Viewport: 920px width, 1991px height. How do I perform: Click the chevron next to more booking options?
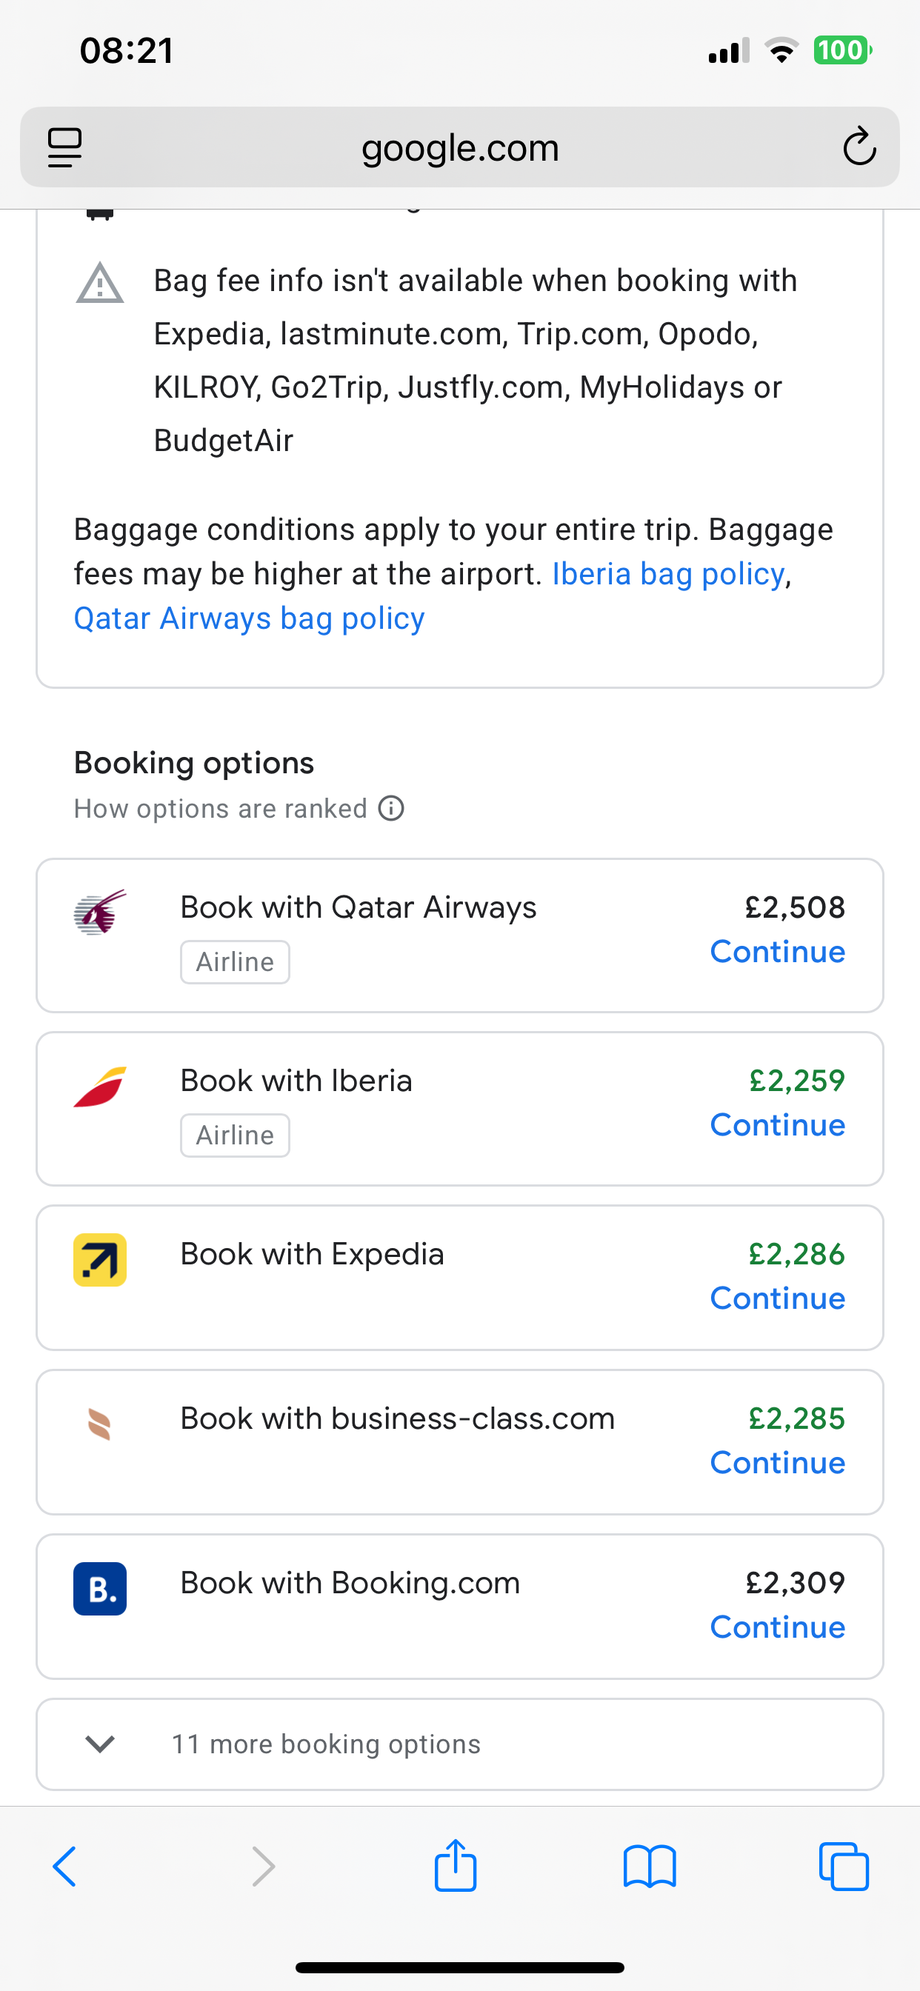[x=100, y=1744]
